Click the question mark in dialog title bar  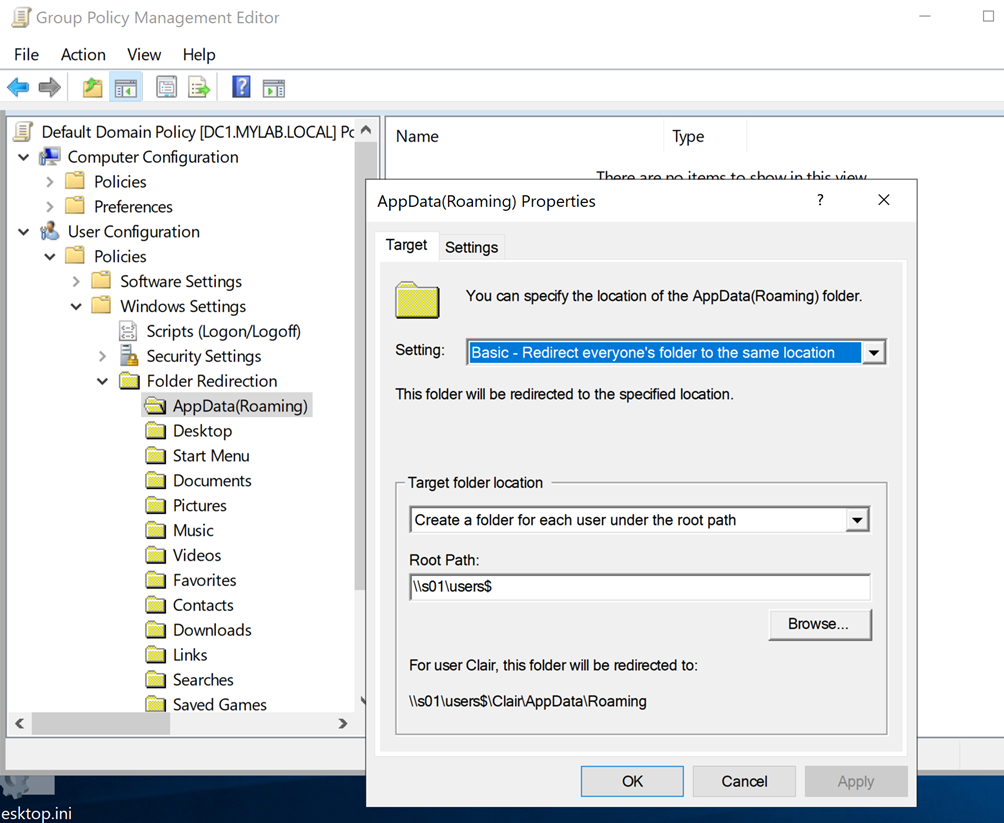point(821,200)
